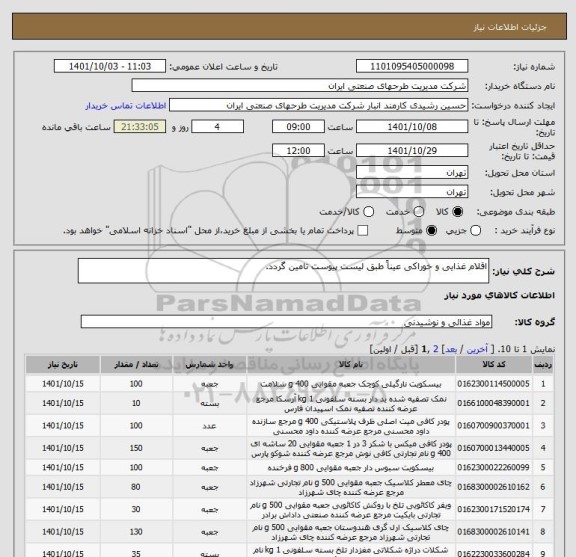Click the بعد pagination link

pos(451,349)
